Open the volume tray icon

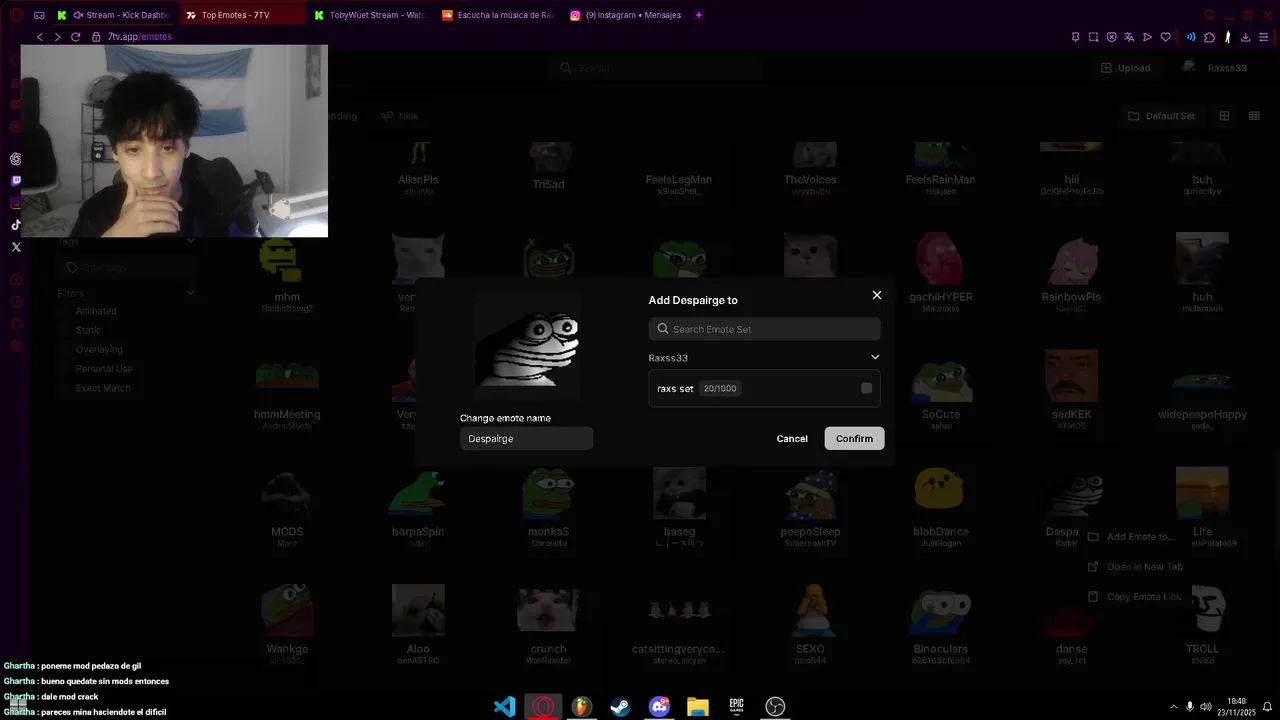[1206, 707]
